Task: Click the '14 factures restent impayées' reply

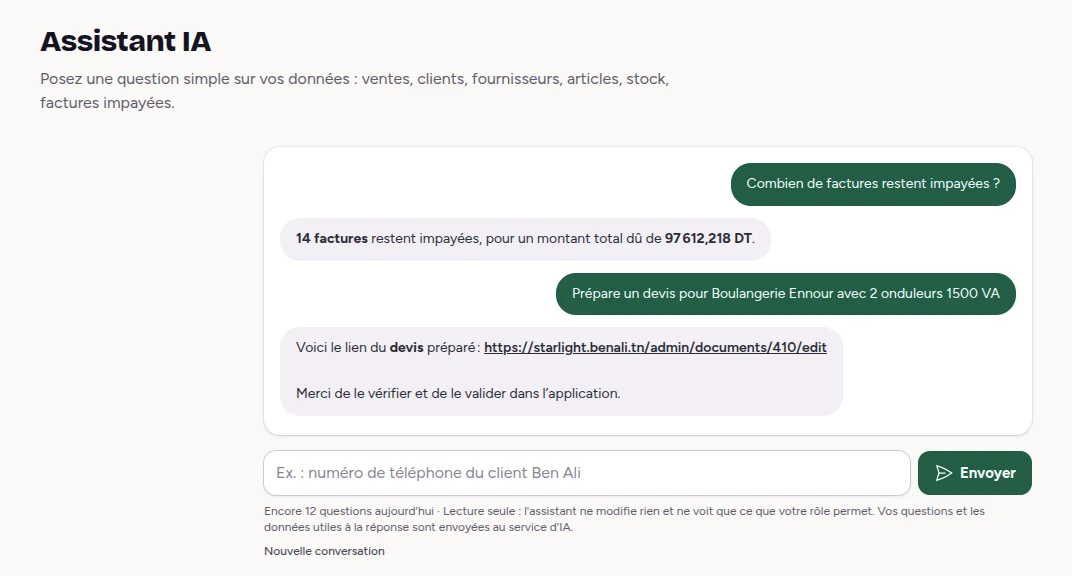Action: coord(525,238)
